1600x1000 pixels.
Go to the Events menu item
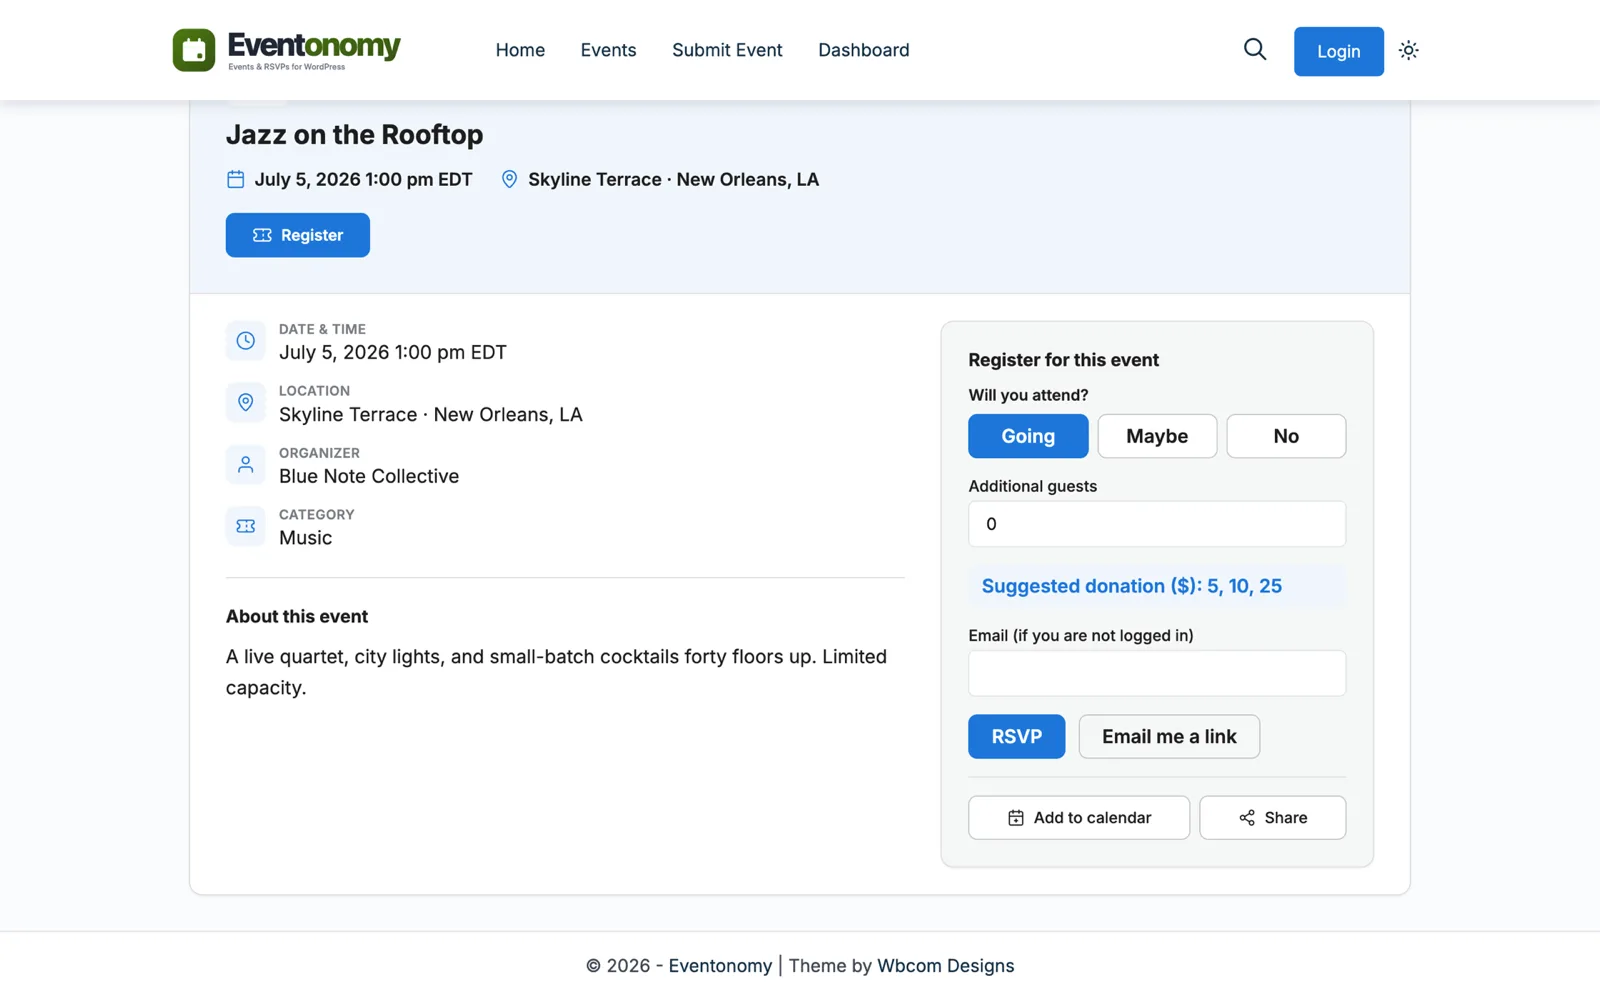coord(608,50)
